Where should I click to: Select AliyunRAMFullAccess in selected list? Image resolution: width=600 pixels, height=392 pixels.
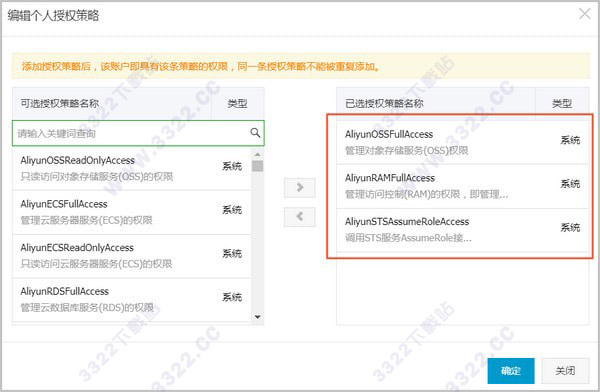click(462, 186)
